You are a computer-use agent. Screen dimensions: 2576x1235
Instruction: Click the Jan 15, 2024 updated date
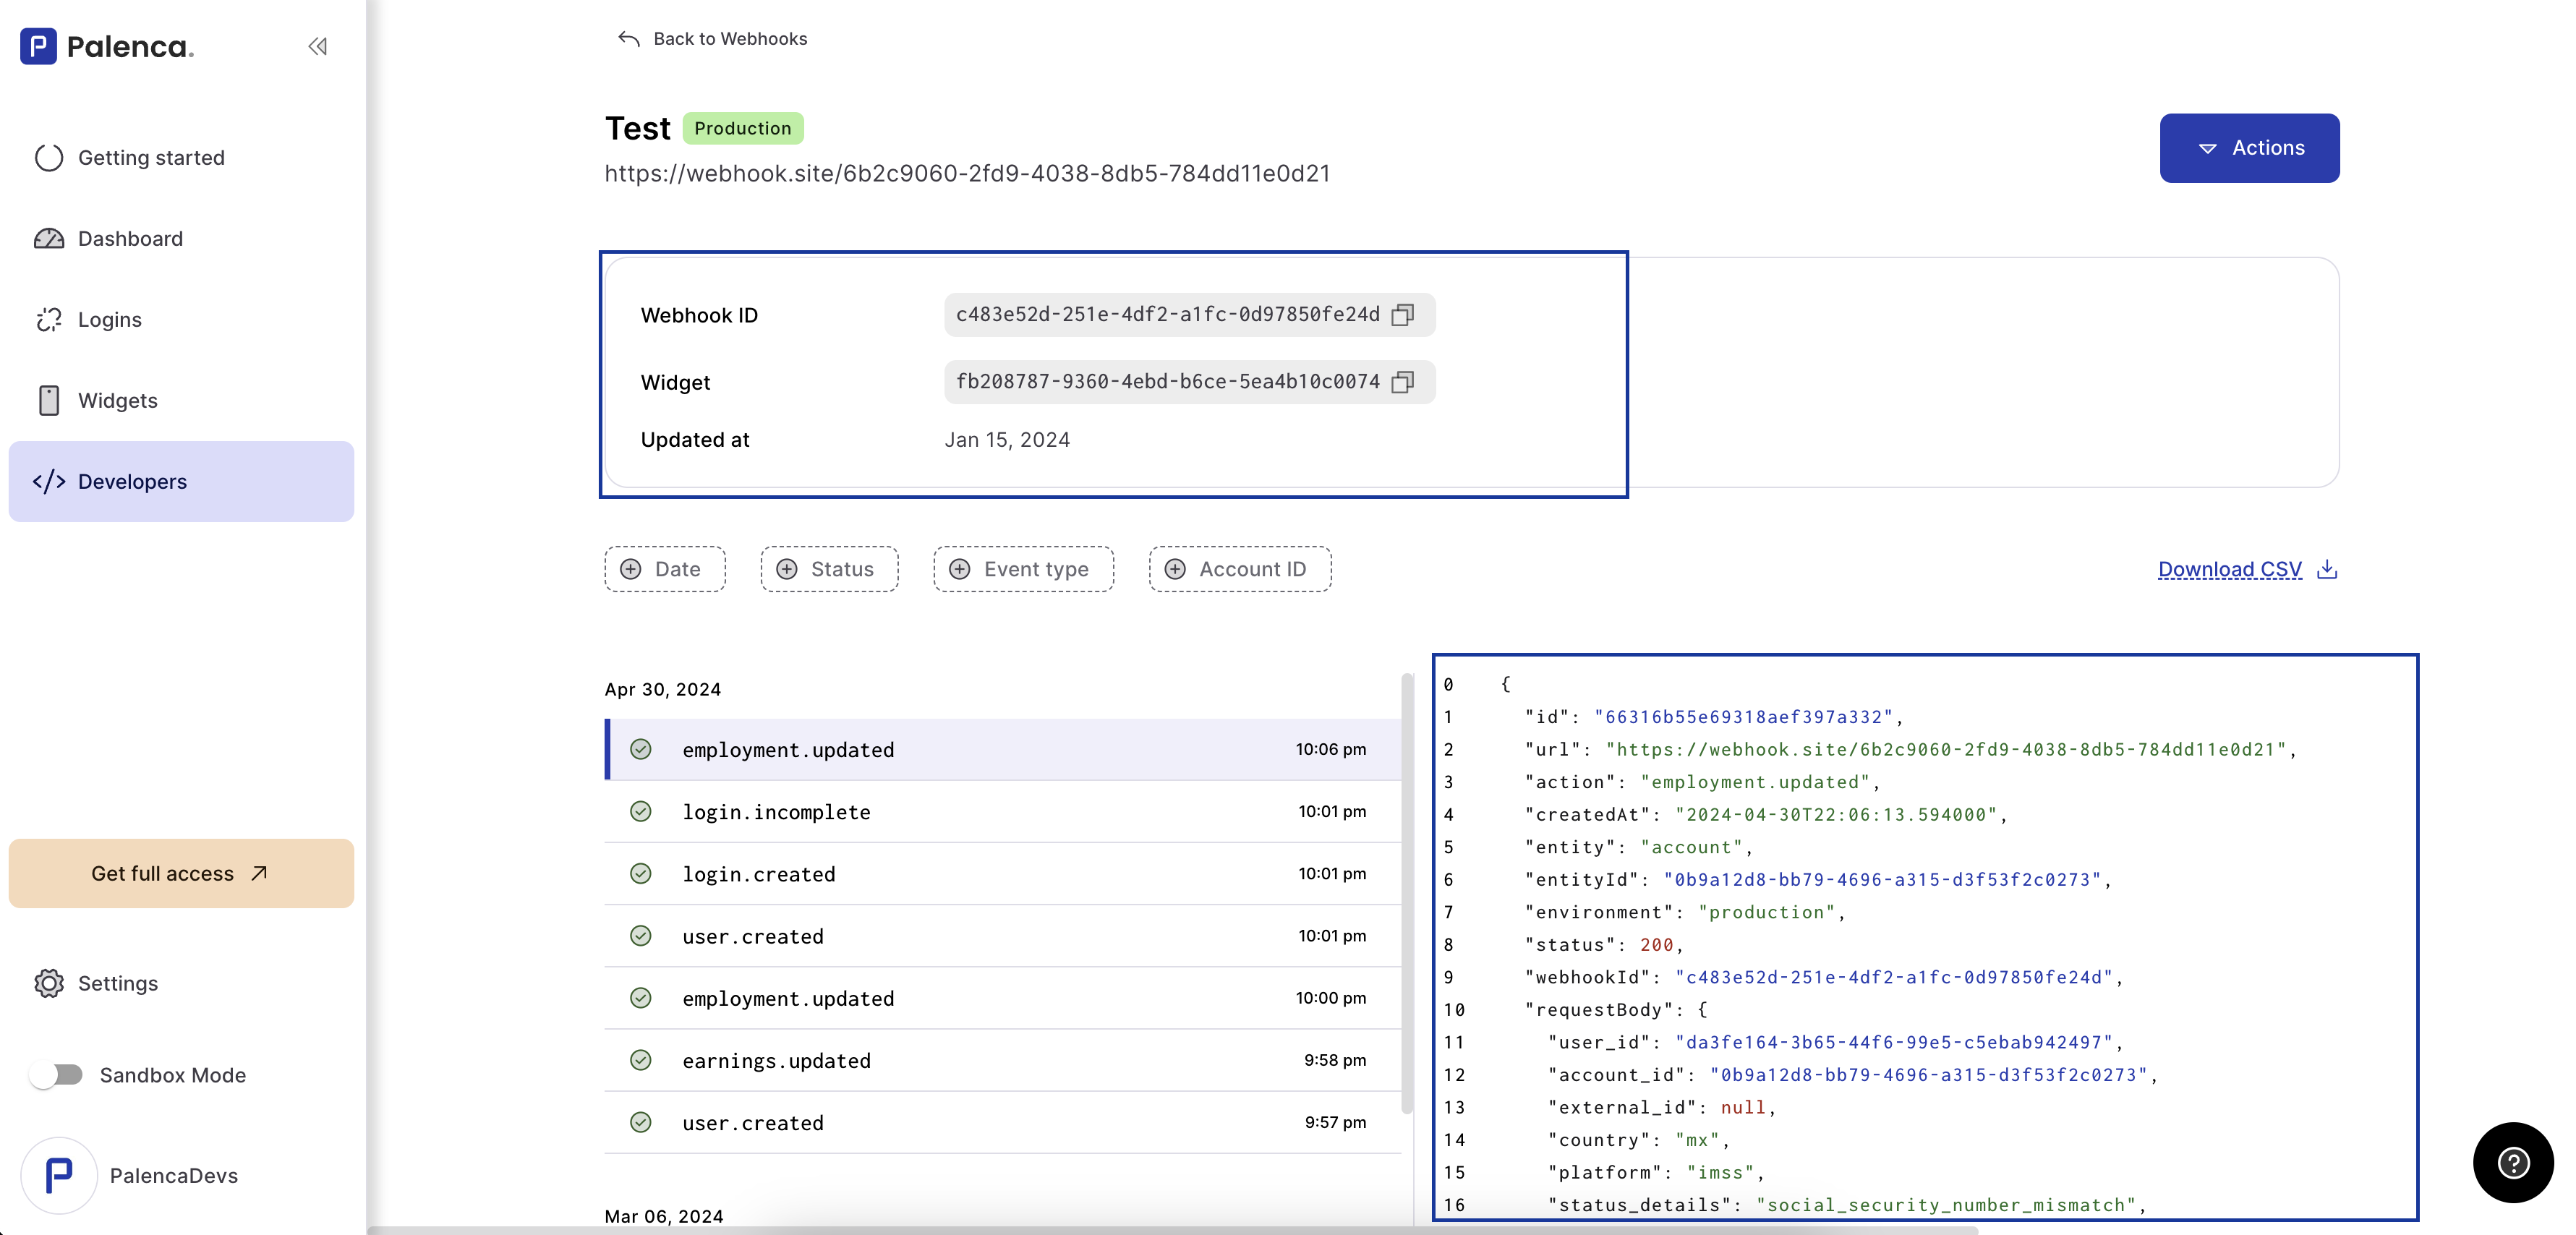(x=1007, y=440)
